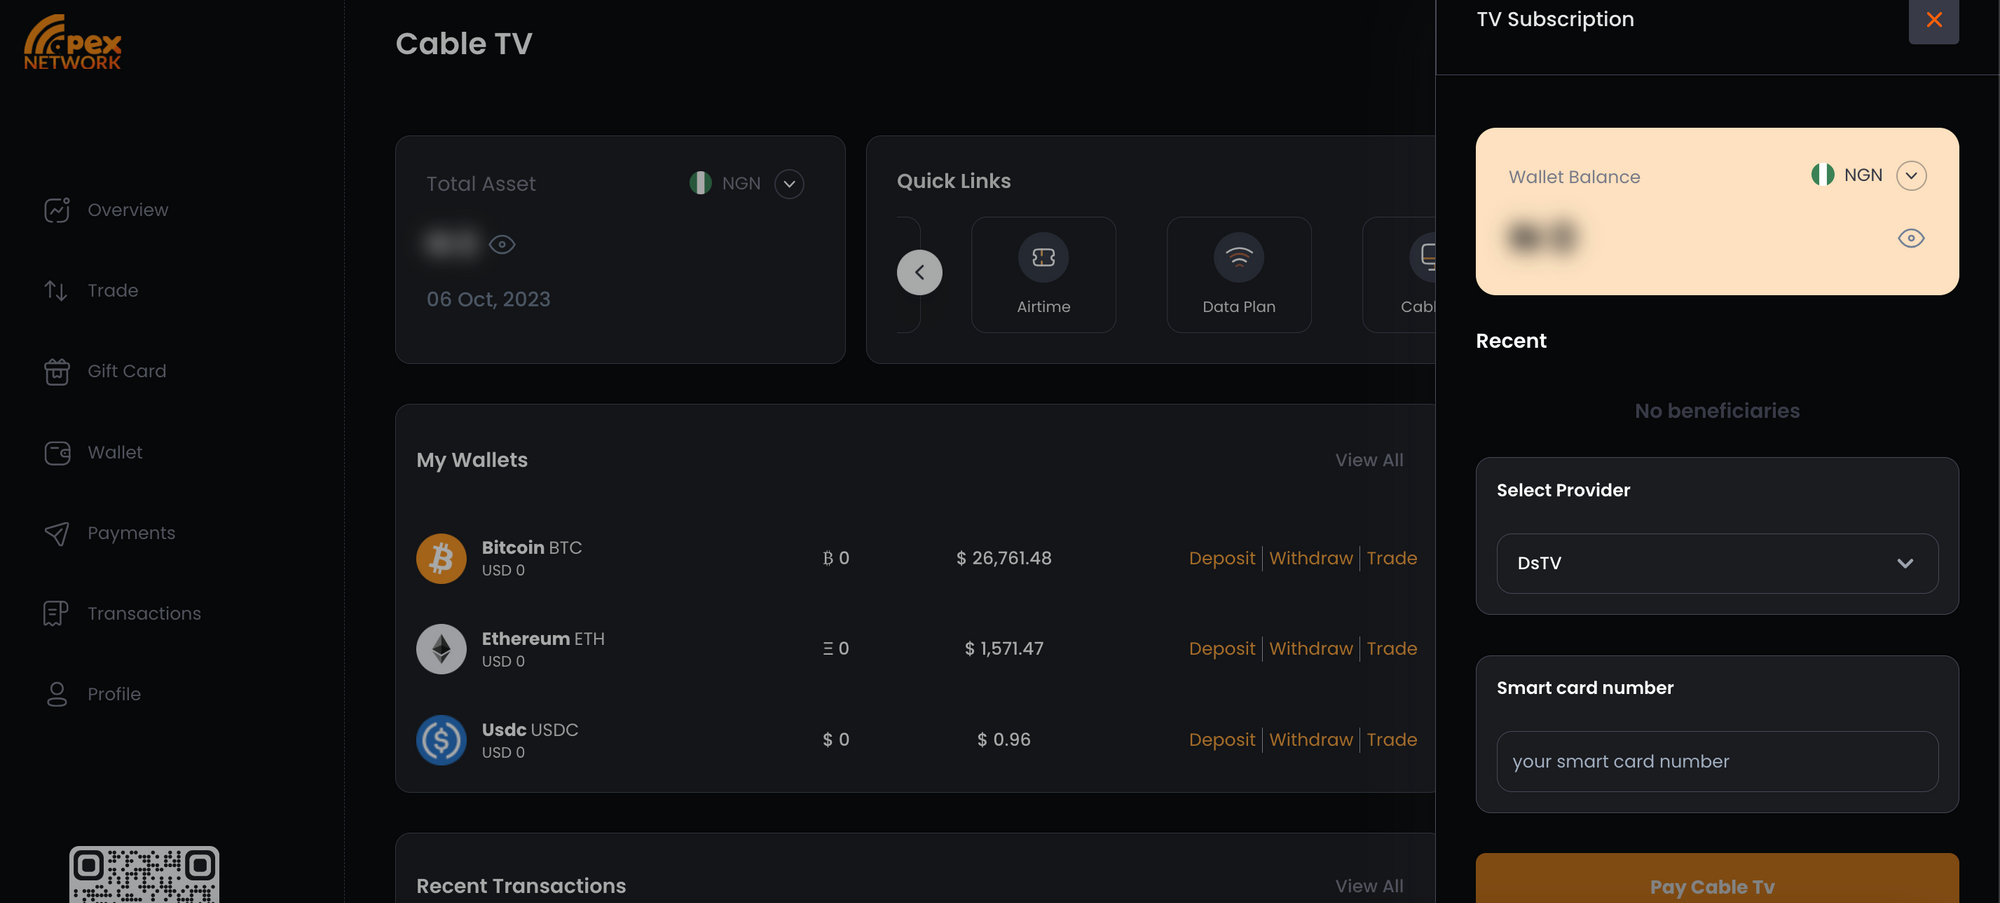
Task: Open Gift Card menu item
Action: coord(127,371)
